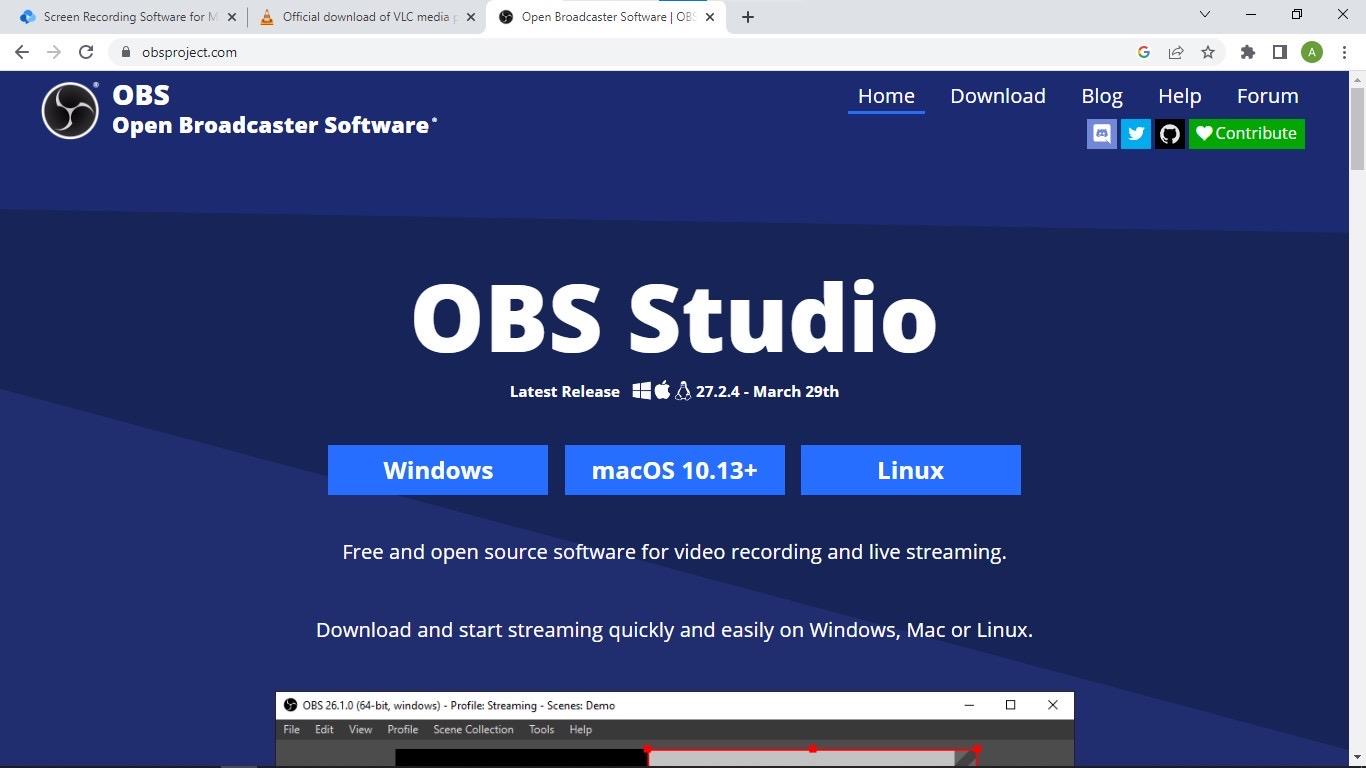Open the Blog nav item

pos(1102,96)
